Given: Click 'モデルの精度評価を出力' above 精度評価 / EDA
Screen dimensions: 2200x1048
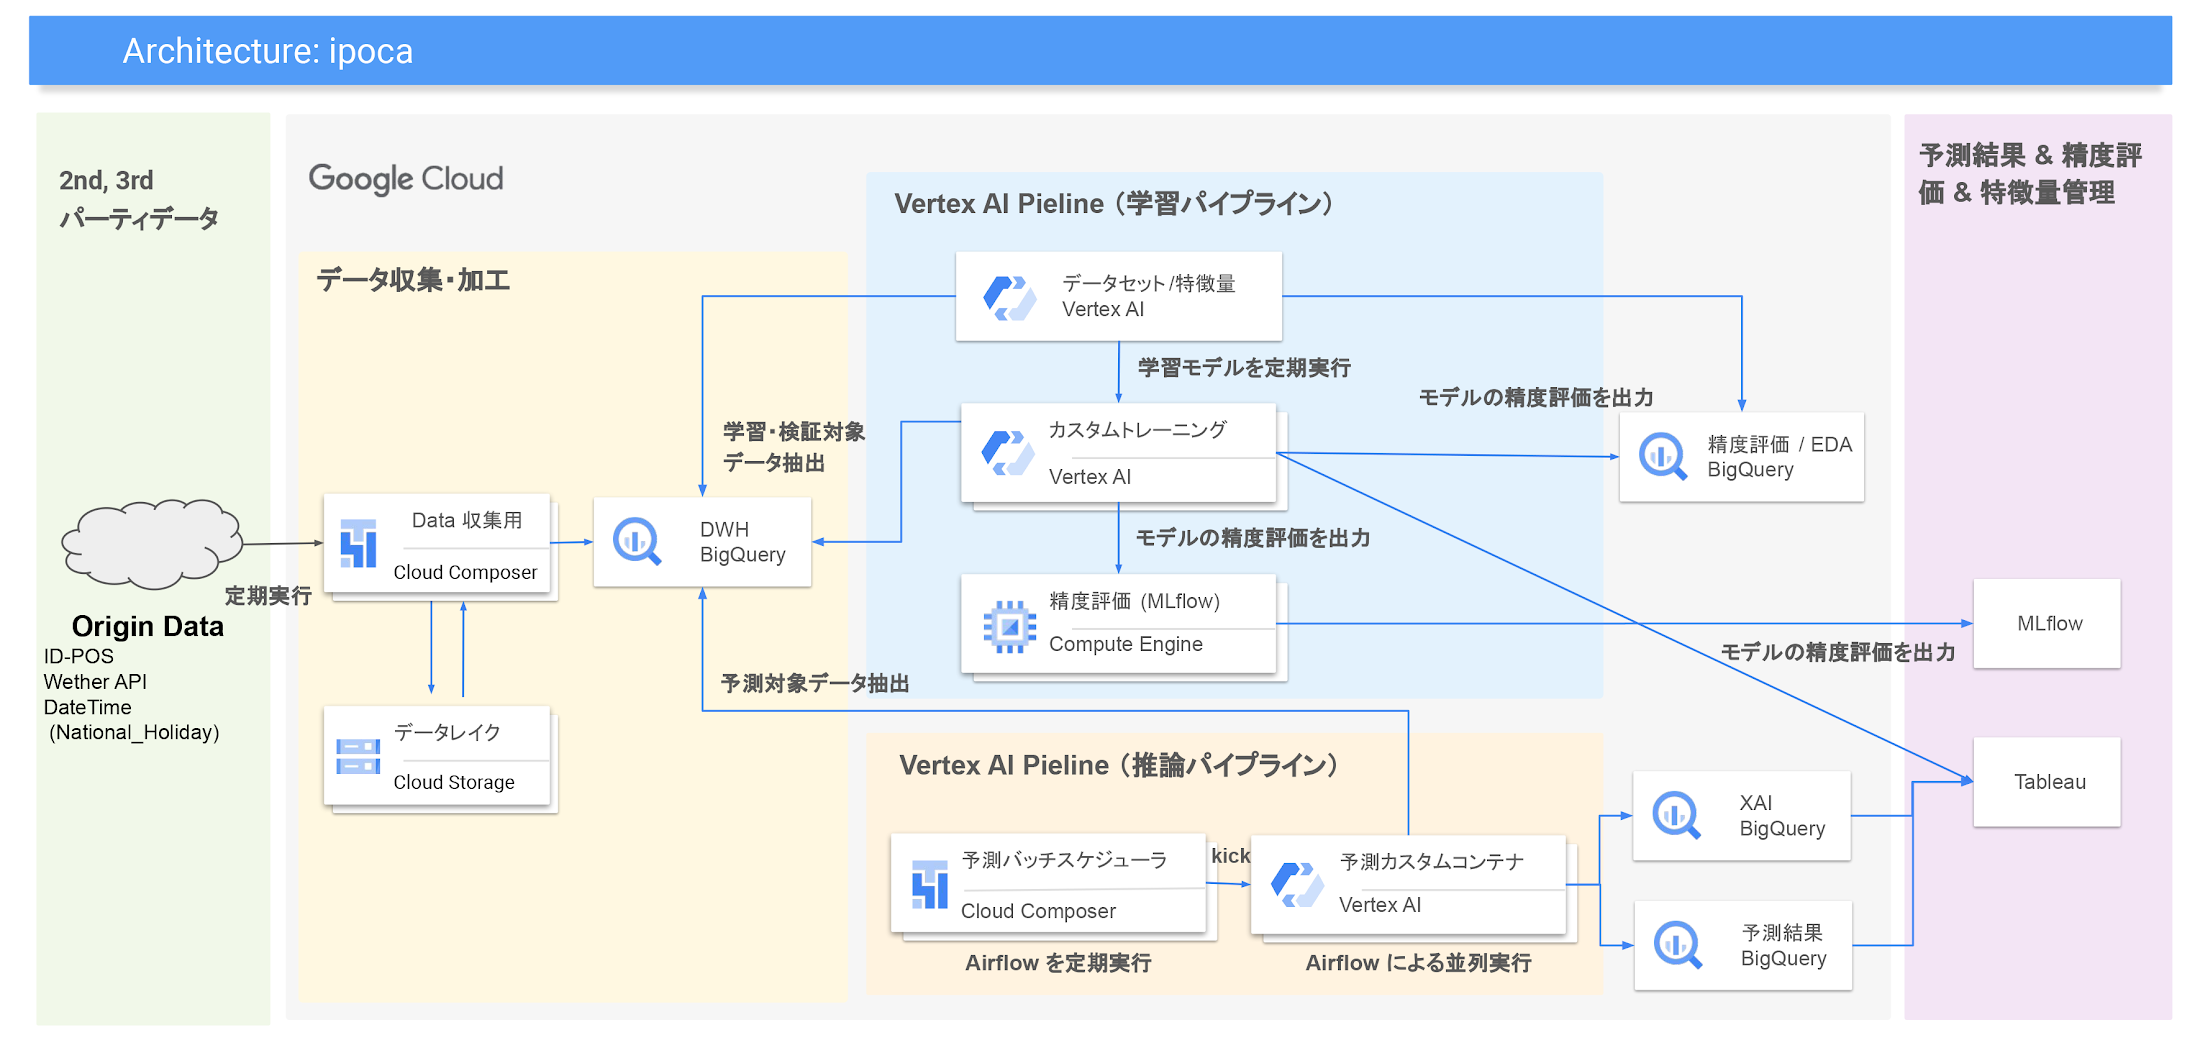Looking at the screenshot, I should tap(1535, 398).
